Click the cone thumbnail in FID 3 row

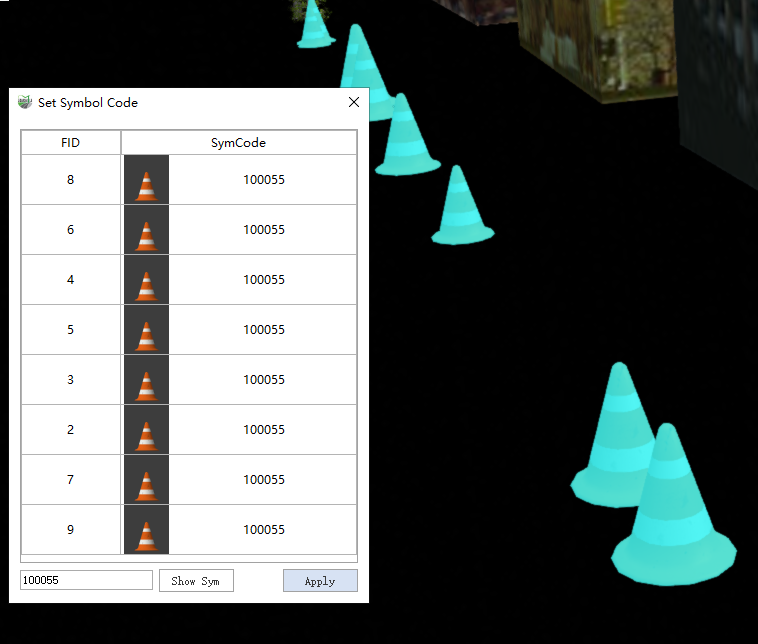click(146, 381)
